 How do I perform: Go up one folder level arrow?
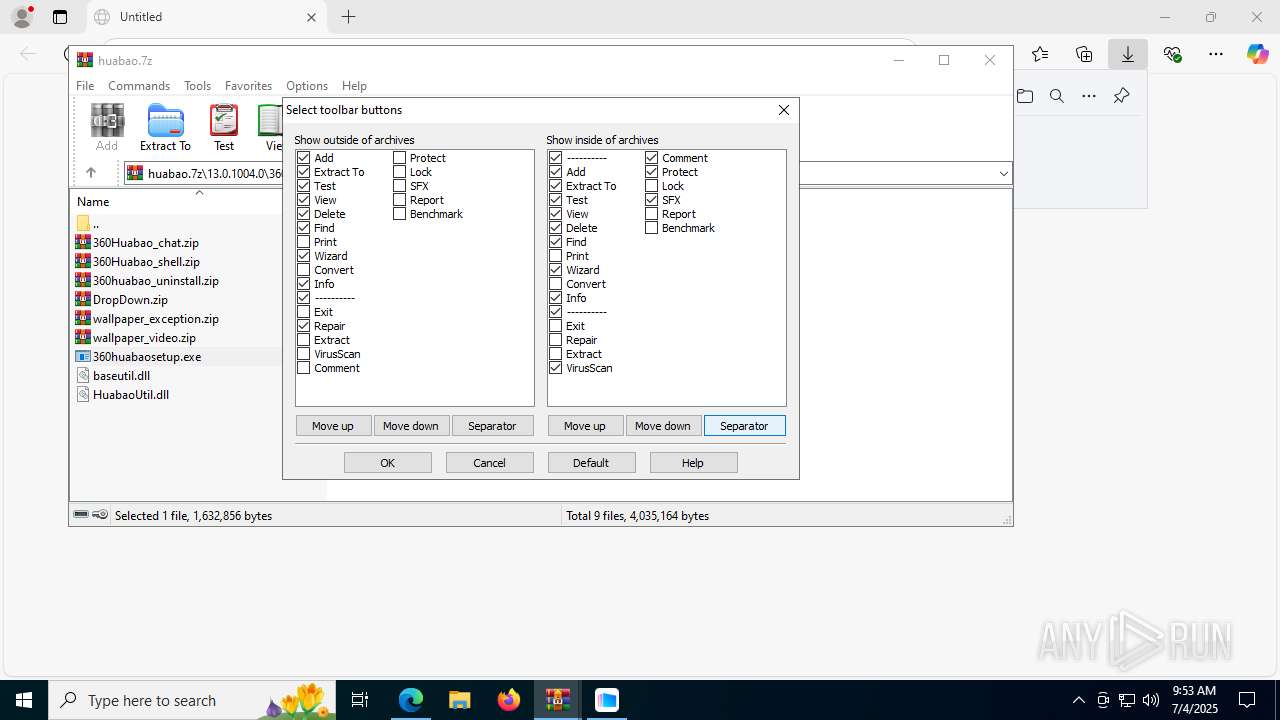point(91,173)
